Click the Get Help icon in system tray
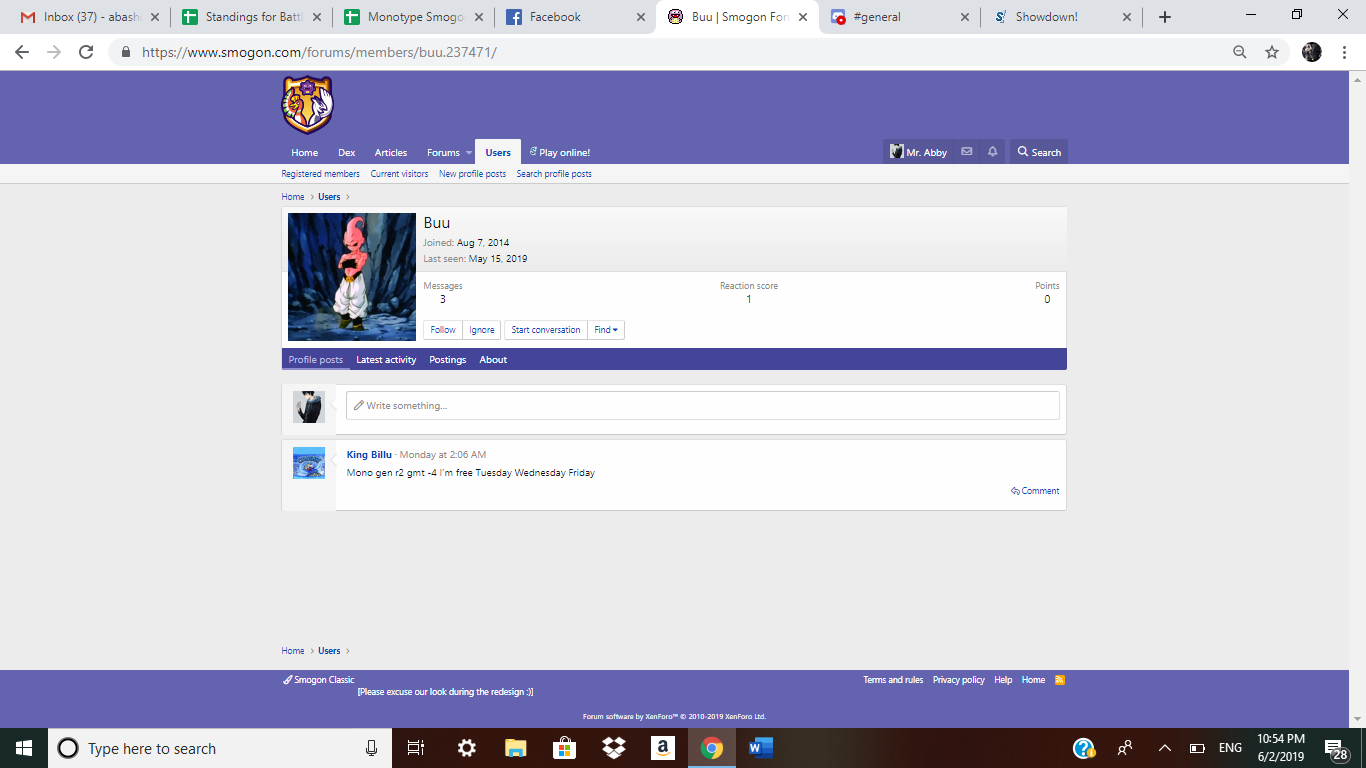This screenshot has height=768, width=1366. (x=1084, y=748)
